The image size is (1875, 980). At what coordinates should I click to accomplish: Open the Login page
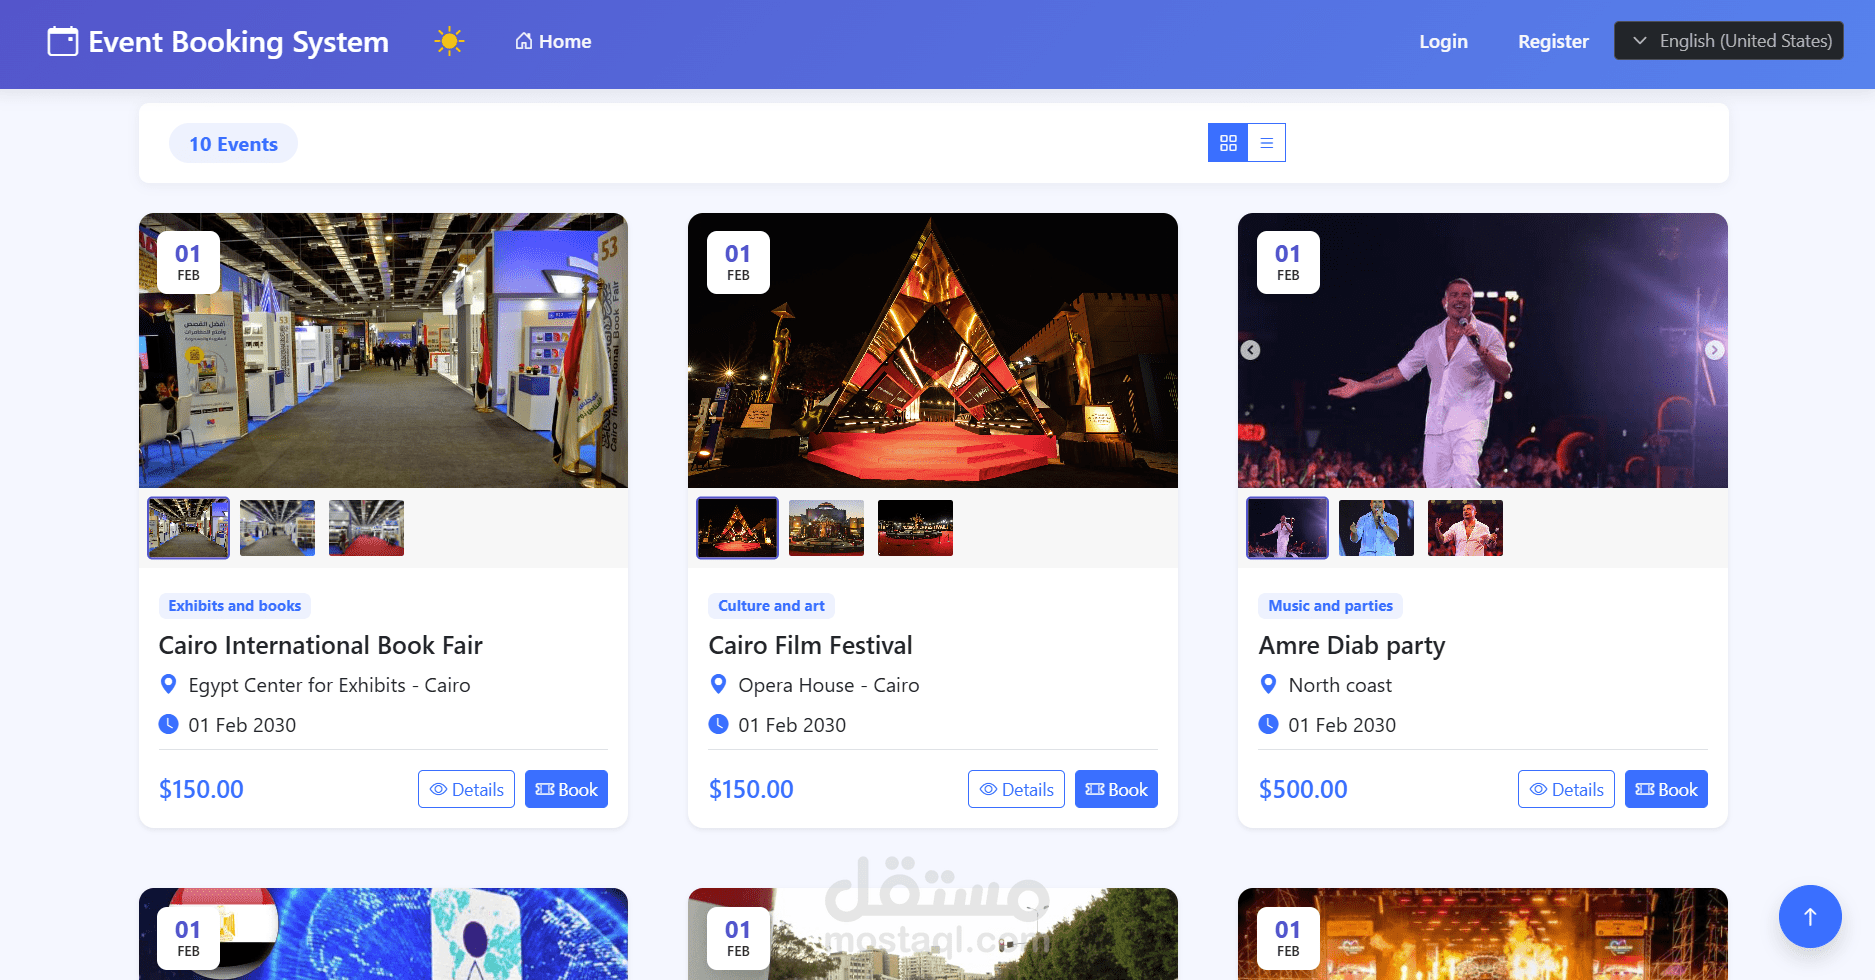[x=1443, y=41]
